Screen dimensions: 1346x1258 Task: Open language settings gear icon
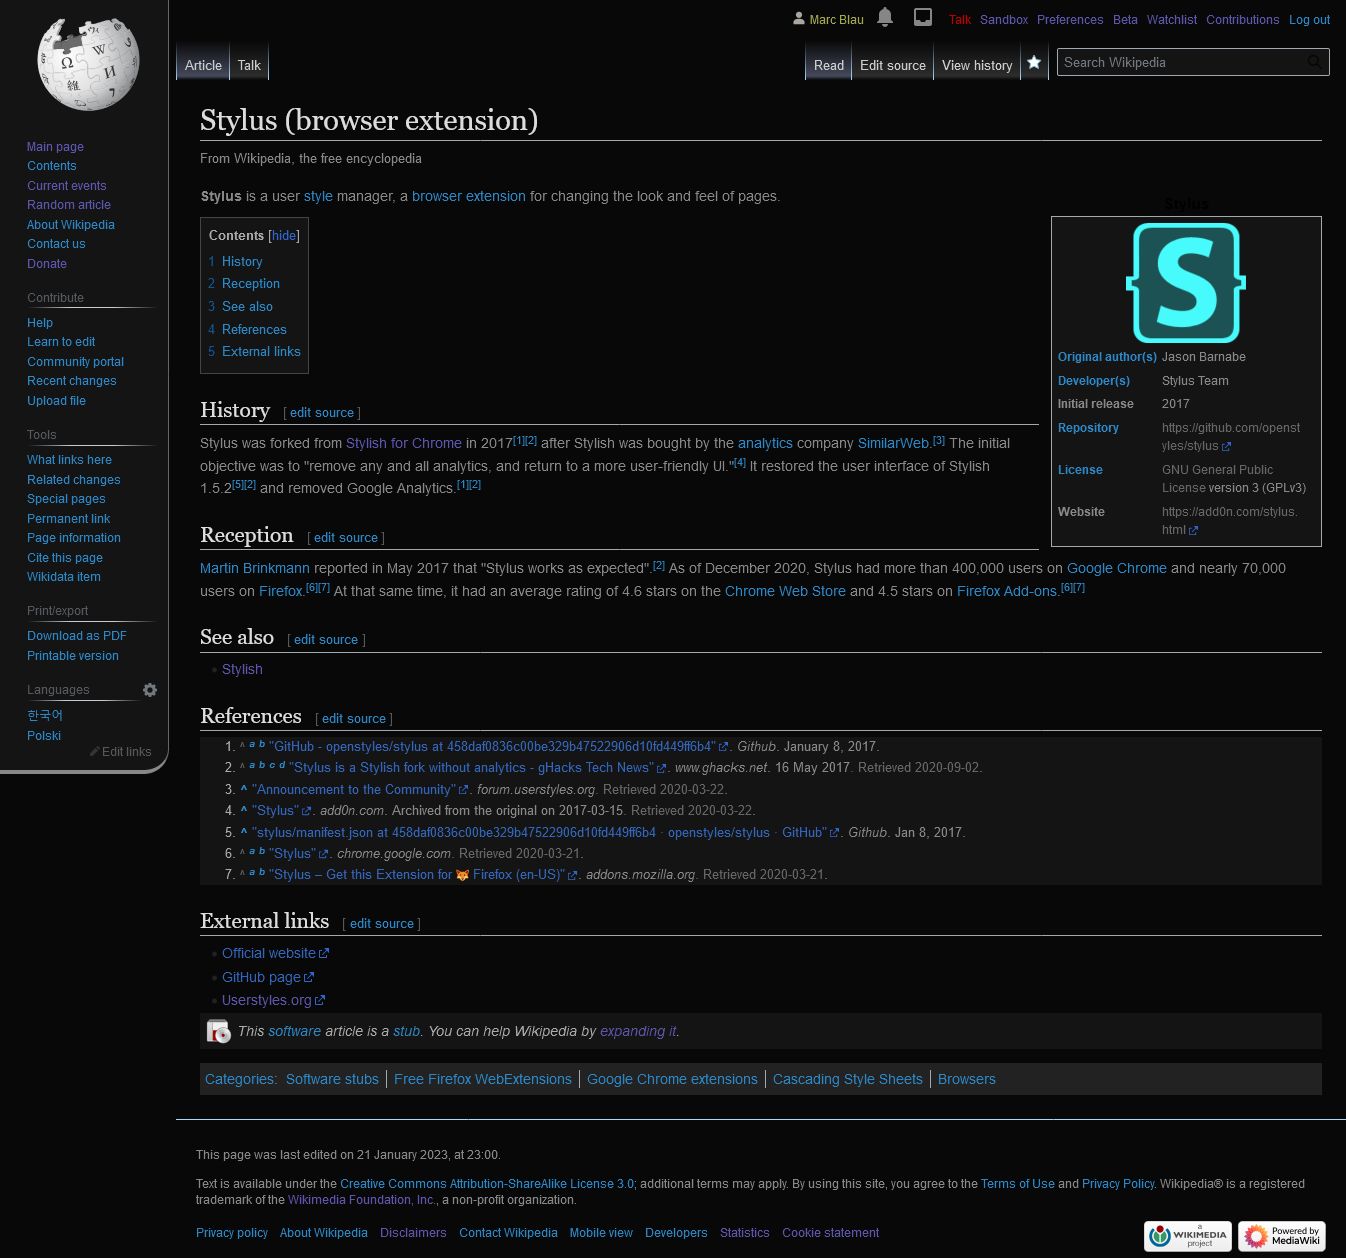point(150,690)
